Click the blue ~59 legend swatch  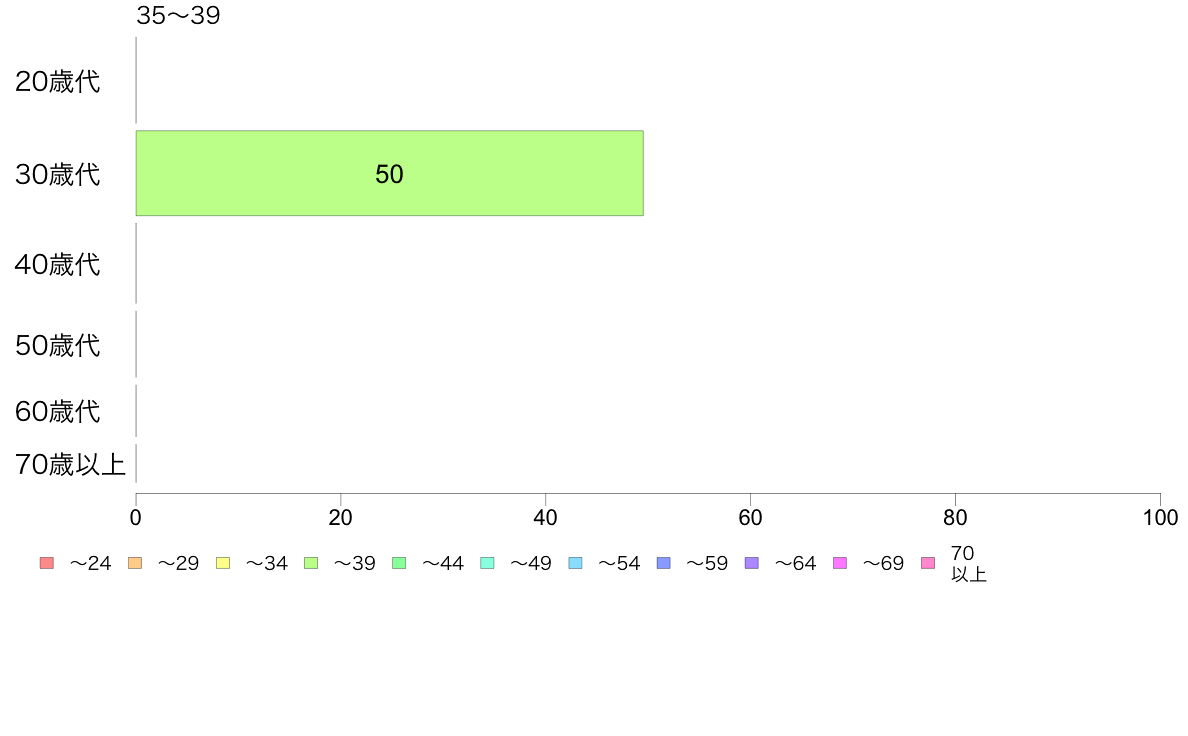[x=663, y=563]
